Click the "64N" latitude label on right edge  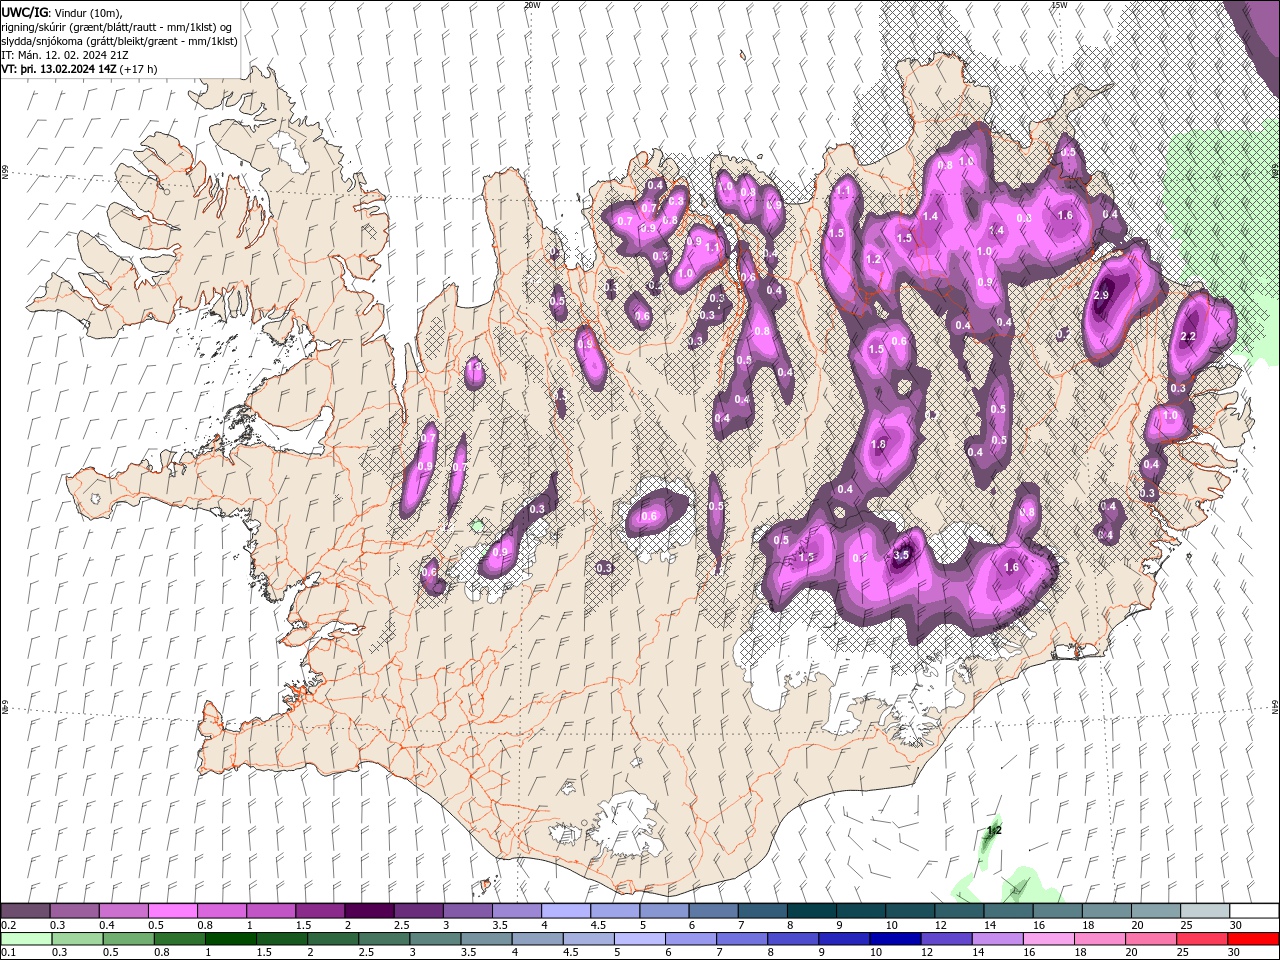click(1275, 707)
